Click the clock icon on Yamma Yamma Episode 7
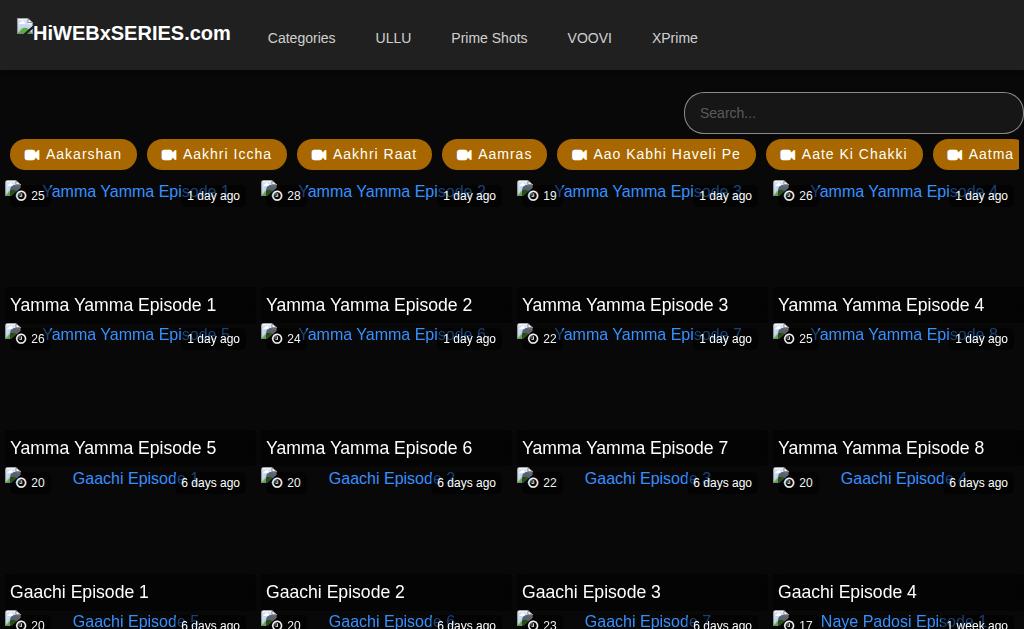Screen dimensions: 1024x629 point(533,339)
